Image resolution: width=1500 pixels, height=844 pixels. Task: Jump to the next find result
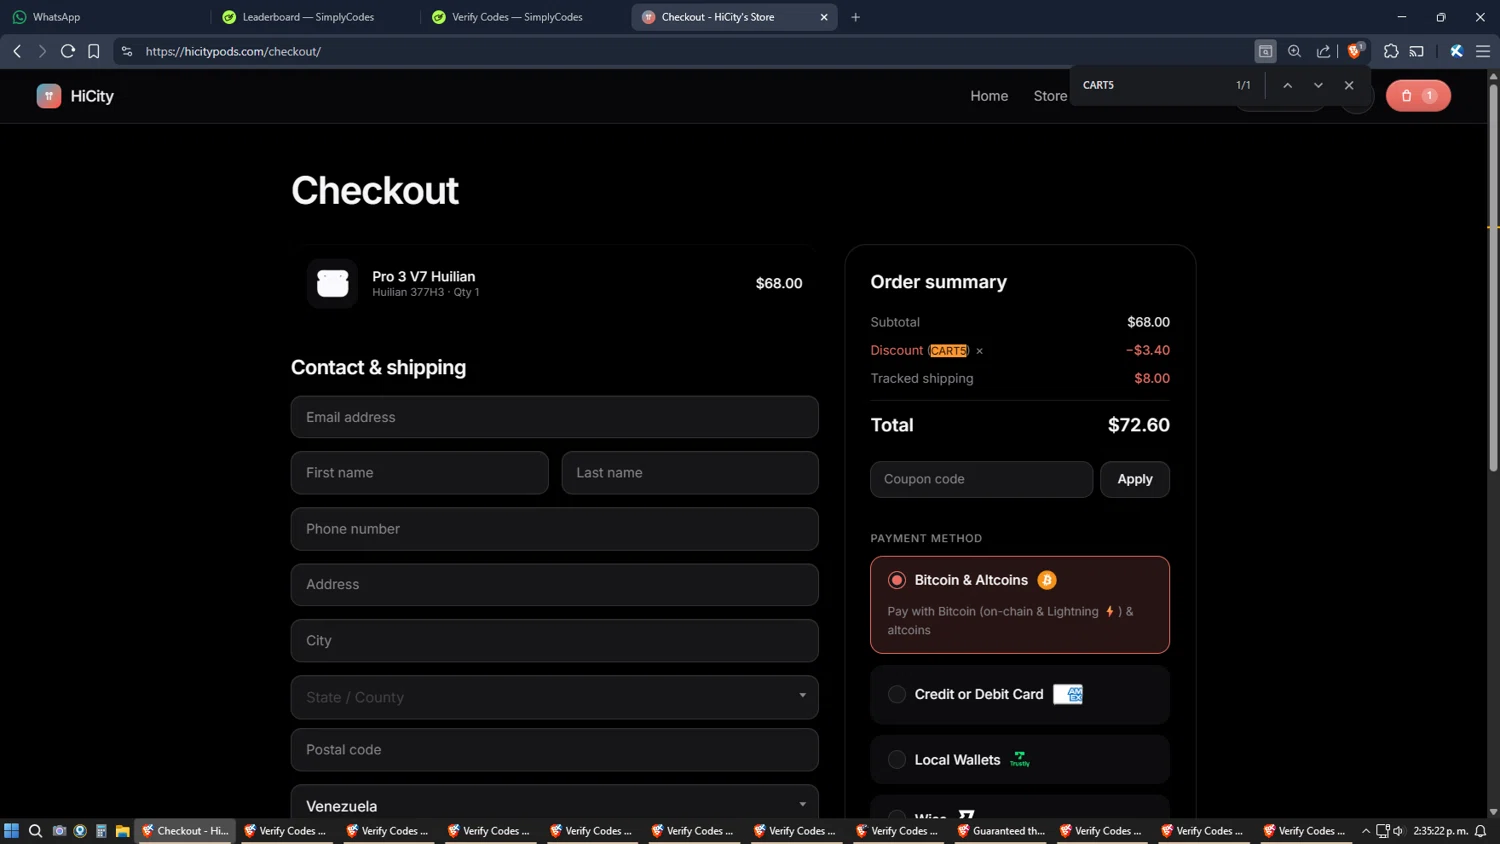(x=1318, y=85)
